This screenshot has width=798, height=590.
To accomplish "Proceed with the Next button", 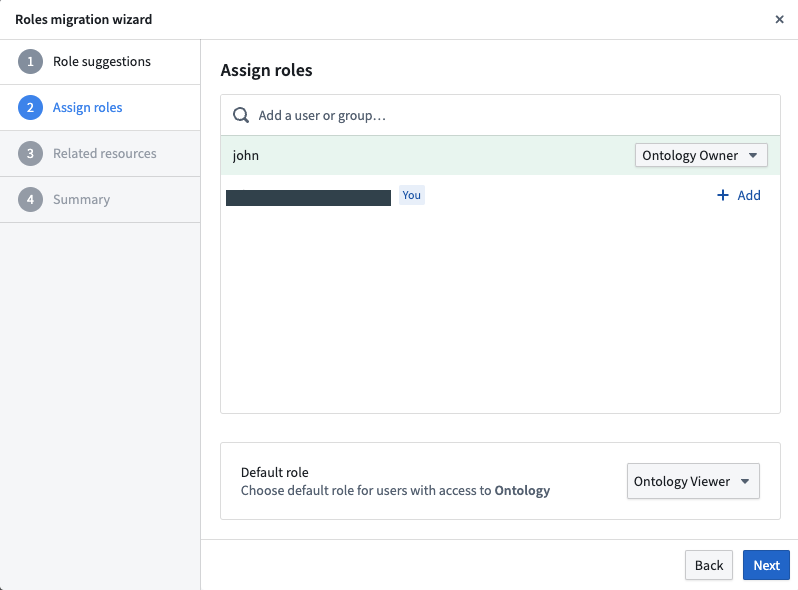I will 766,565.
